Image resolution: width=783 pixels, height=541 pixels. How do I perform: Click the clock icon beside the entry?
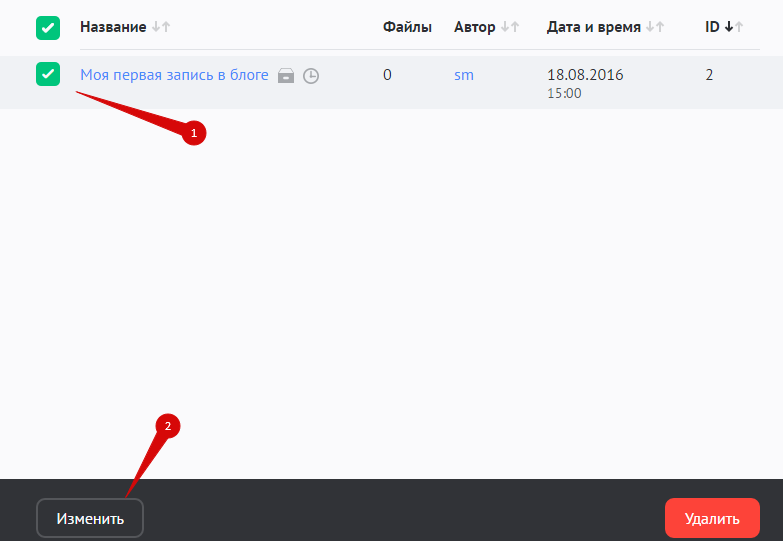tap(311, 75)
